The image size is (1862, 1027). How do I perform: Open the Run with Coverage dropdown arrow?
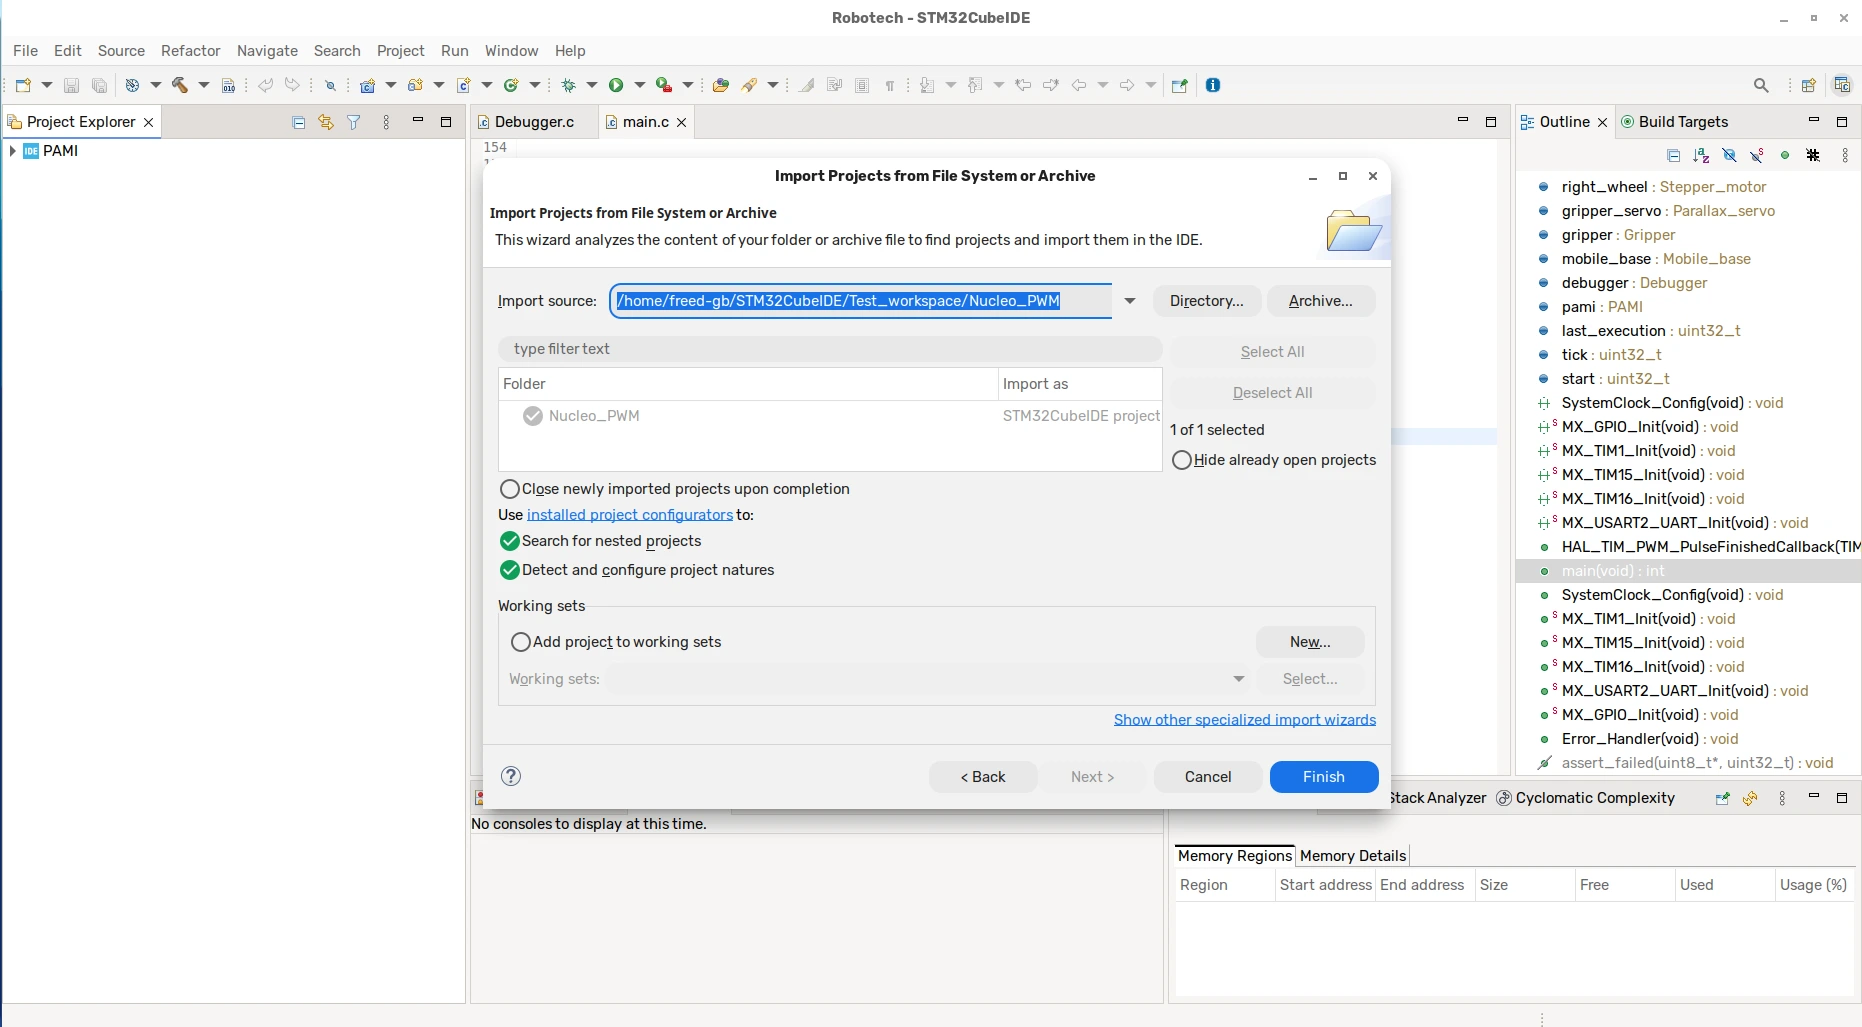pos(688,85)
